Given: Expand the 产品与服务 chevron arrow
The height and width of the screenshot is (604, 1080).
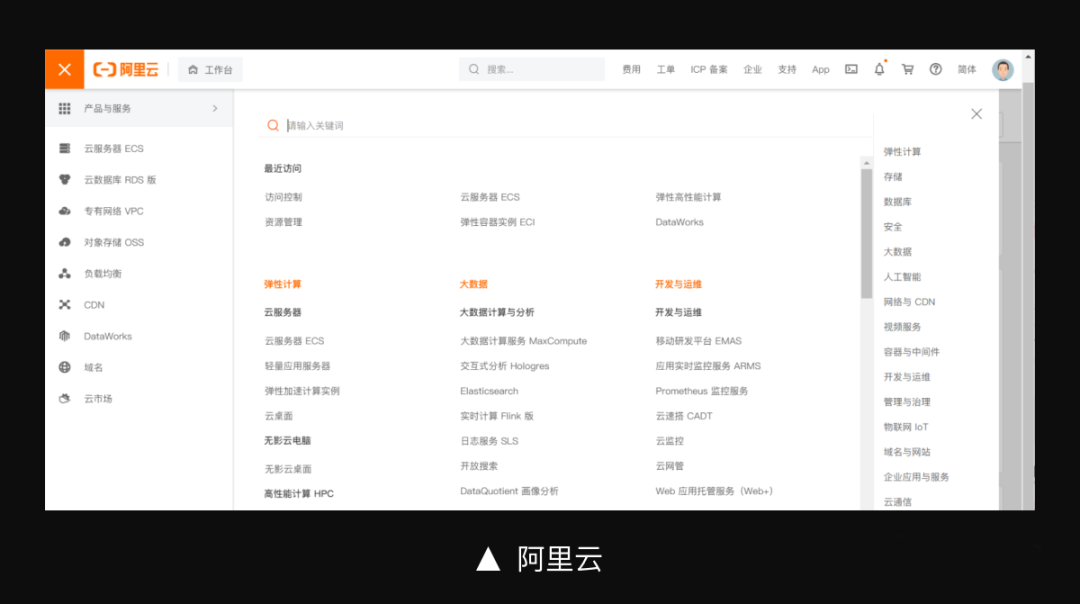Looking at the screenshot, I should pyautogui.click(x=215, y=108).
